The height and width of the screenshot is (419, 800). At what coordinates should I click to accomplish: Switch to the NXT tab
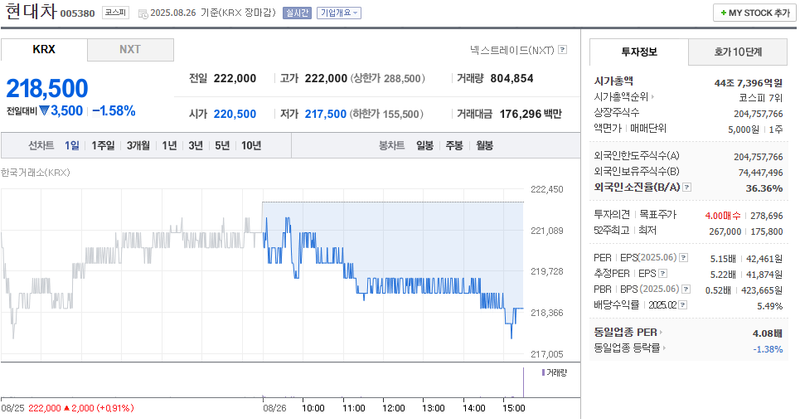click(x=130, y=50)
